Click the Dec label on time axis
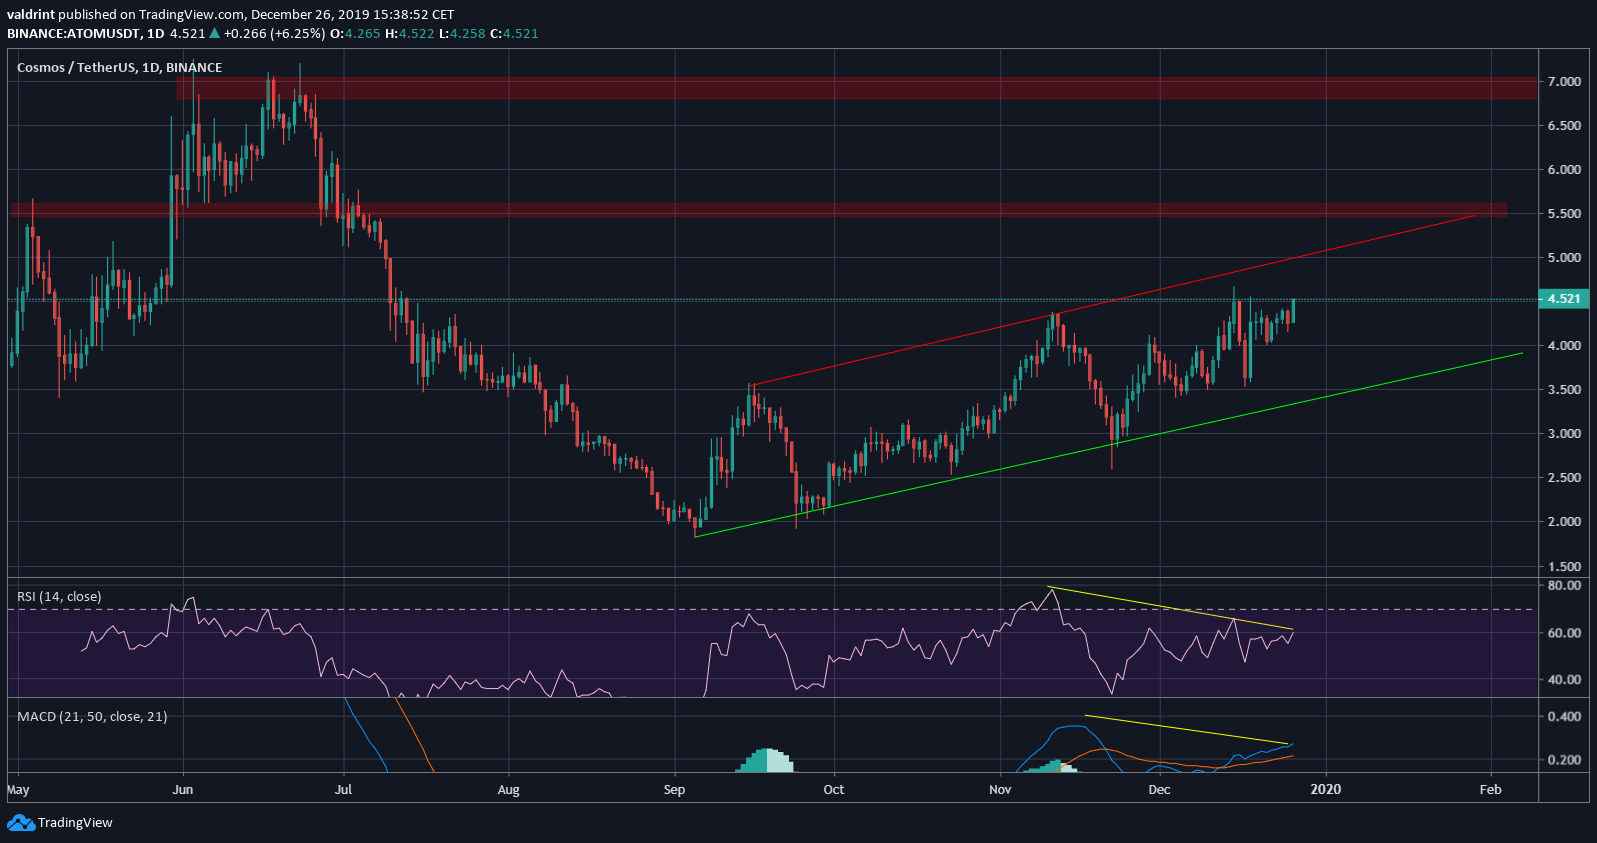Image resolution: width=1597 pixels, height=843 pixels. click(x=1159, y=789)
